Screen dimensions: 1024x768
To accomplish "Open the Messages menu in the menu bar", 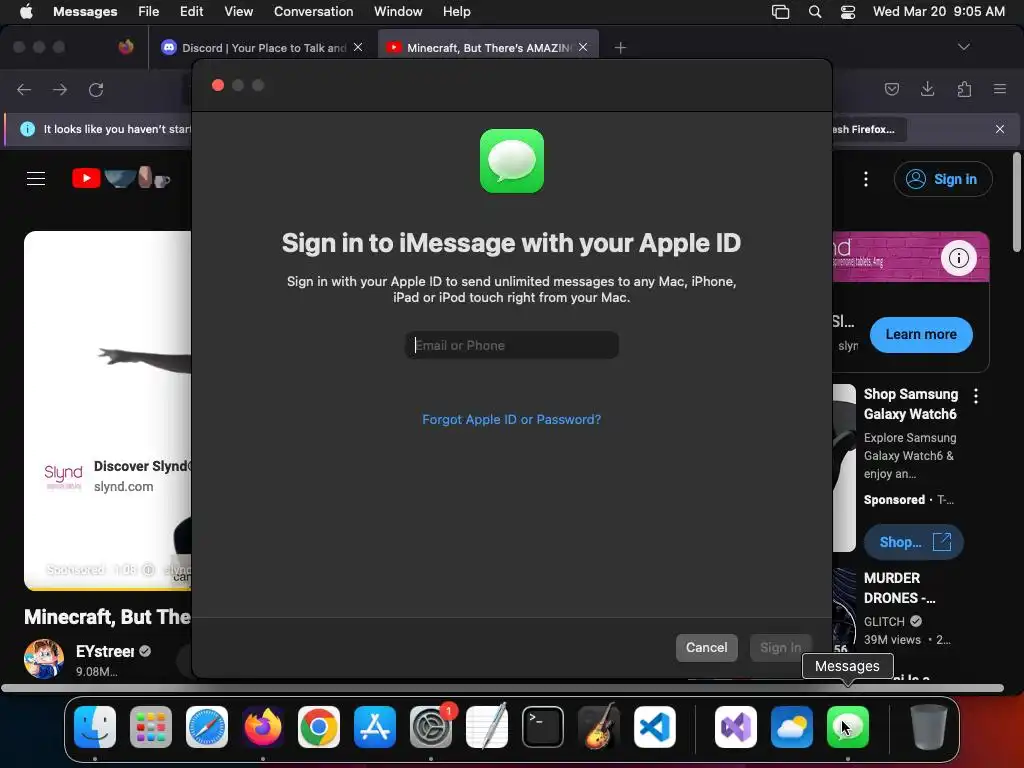I will (x=85, y=12).
